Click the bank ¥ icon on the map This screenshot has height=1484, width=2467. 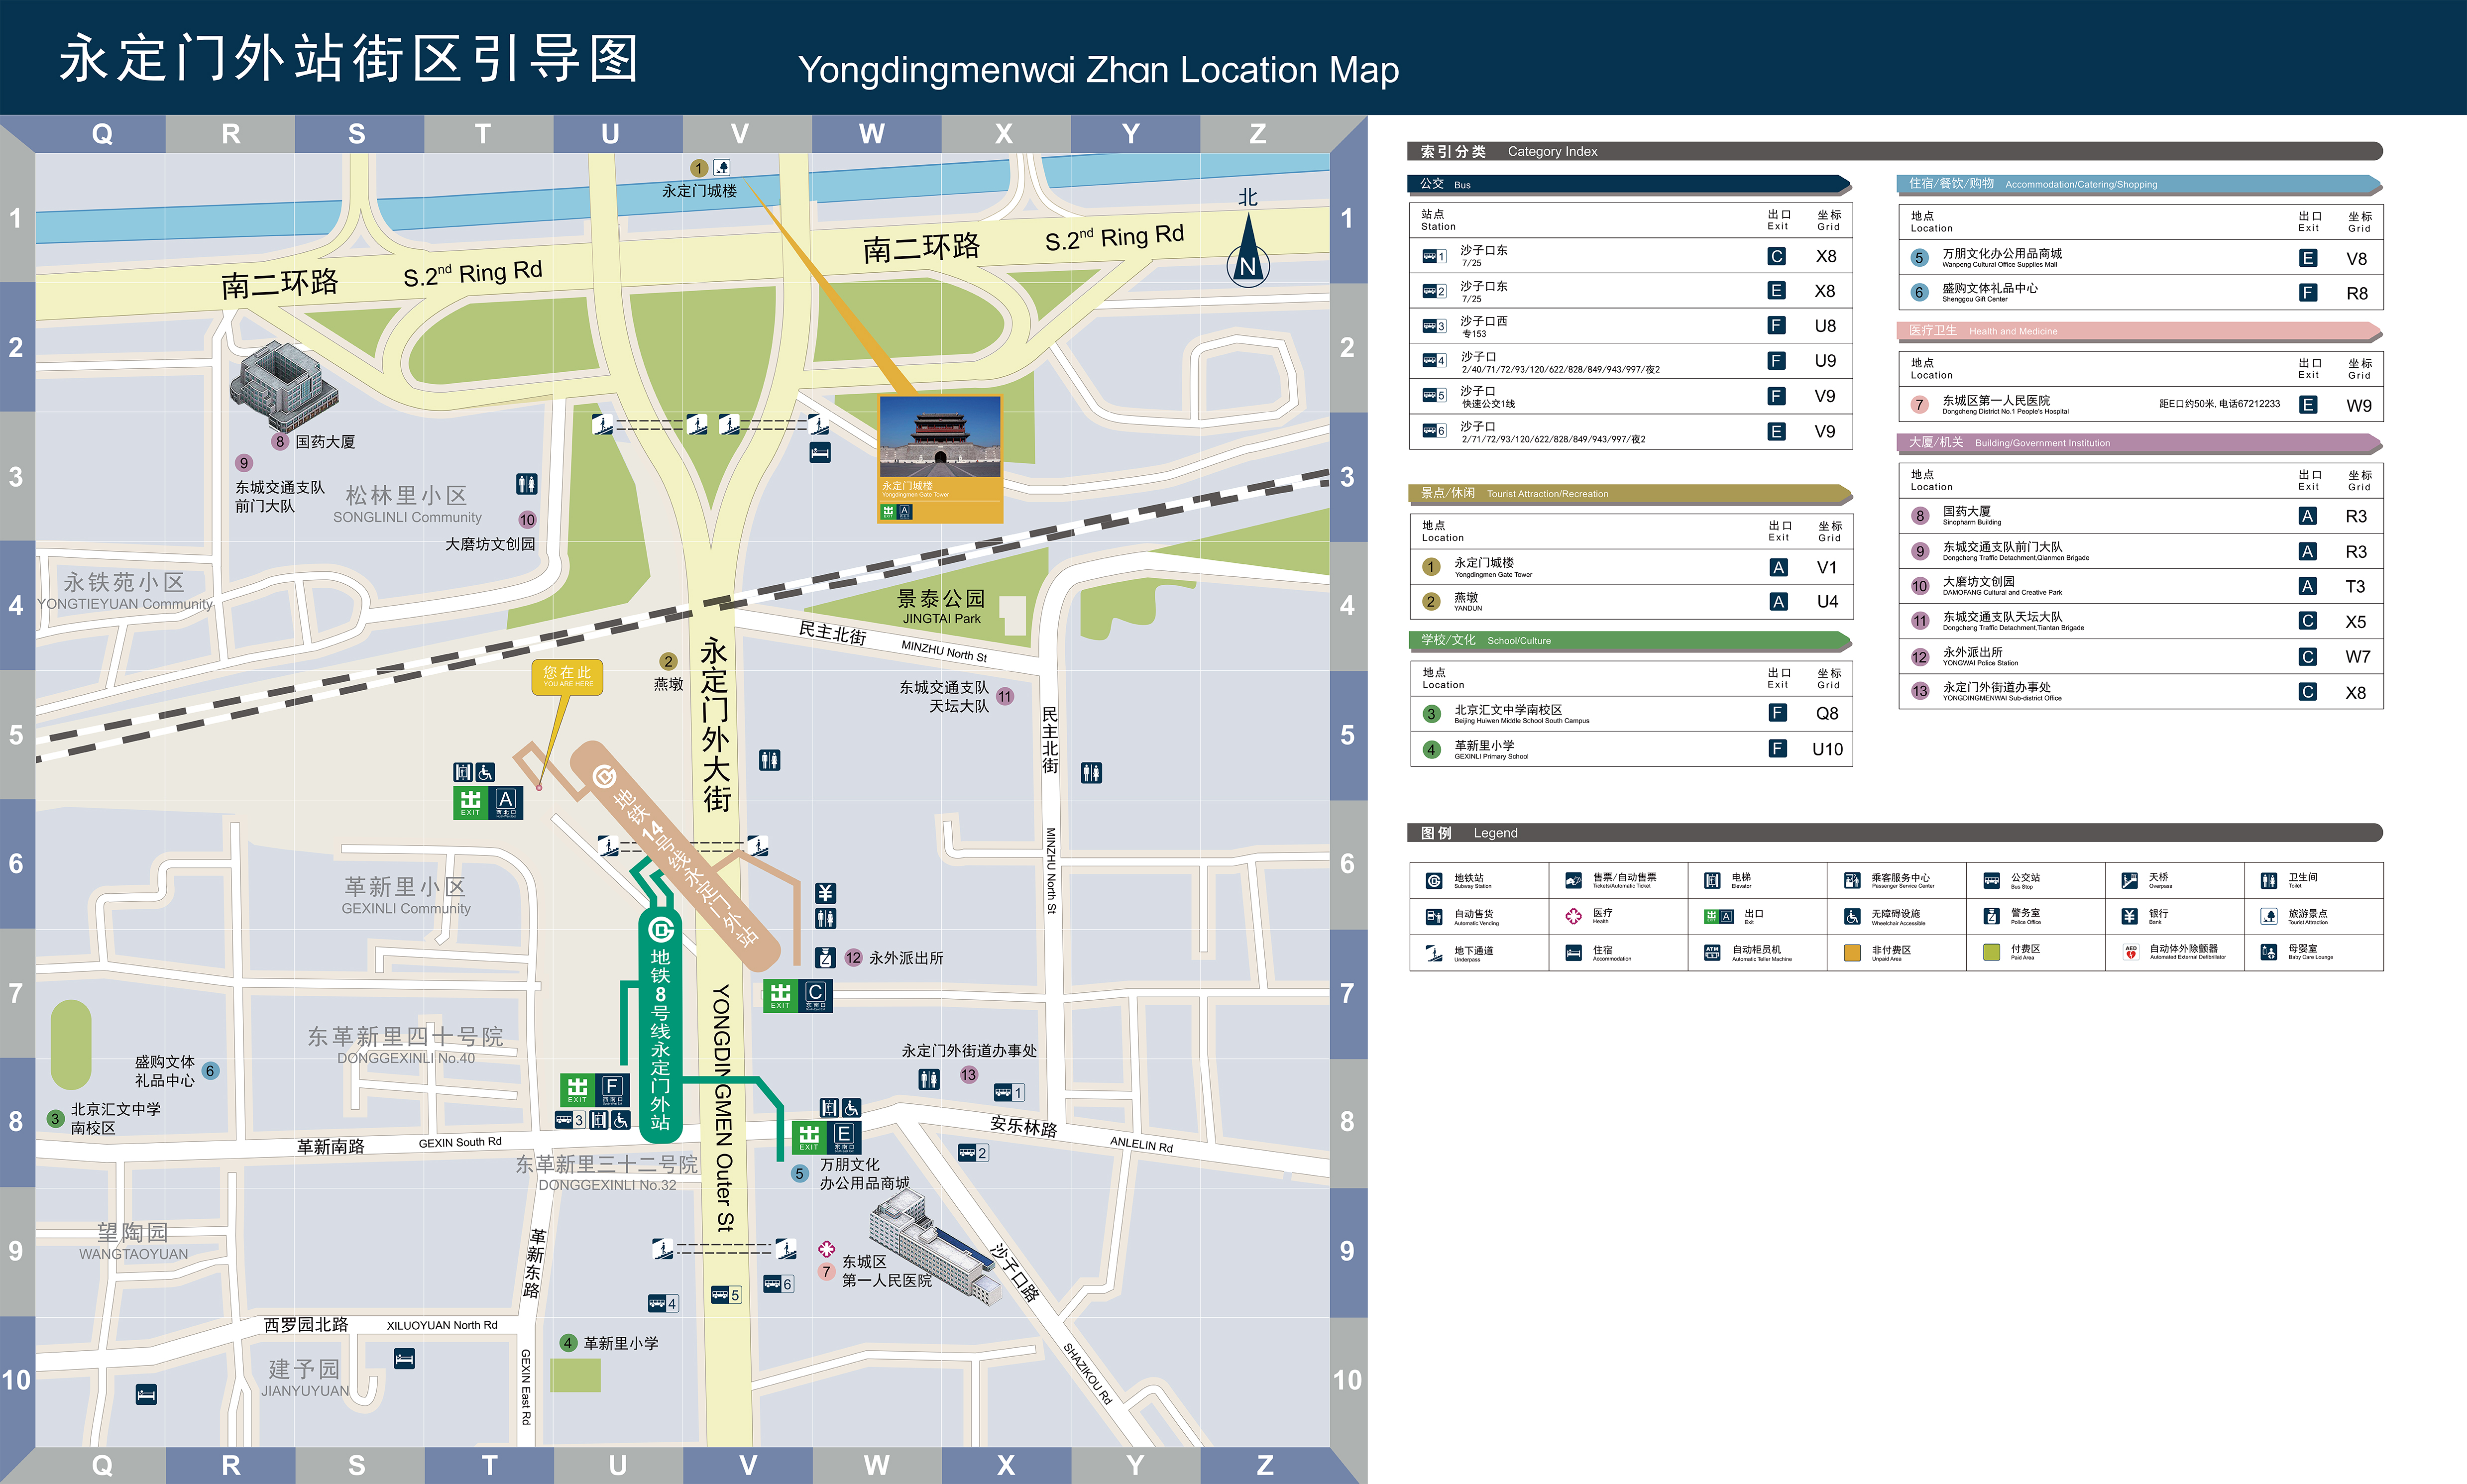tap(825, 893)
